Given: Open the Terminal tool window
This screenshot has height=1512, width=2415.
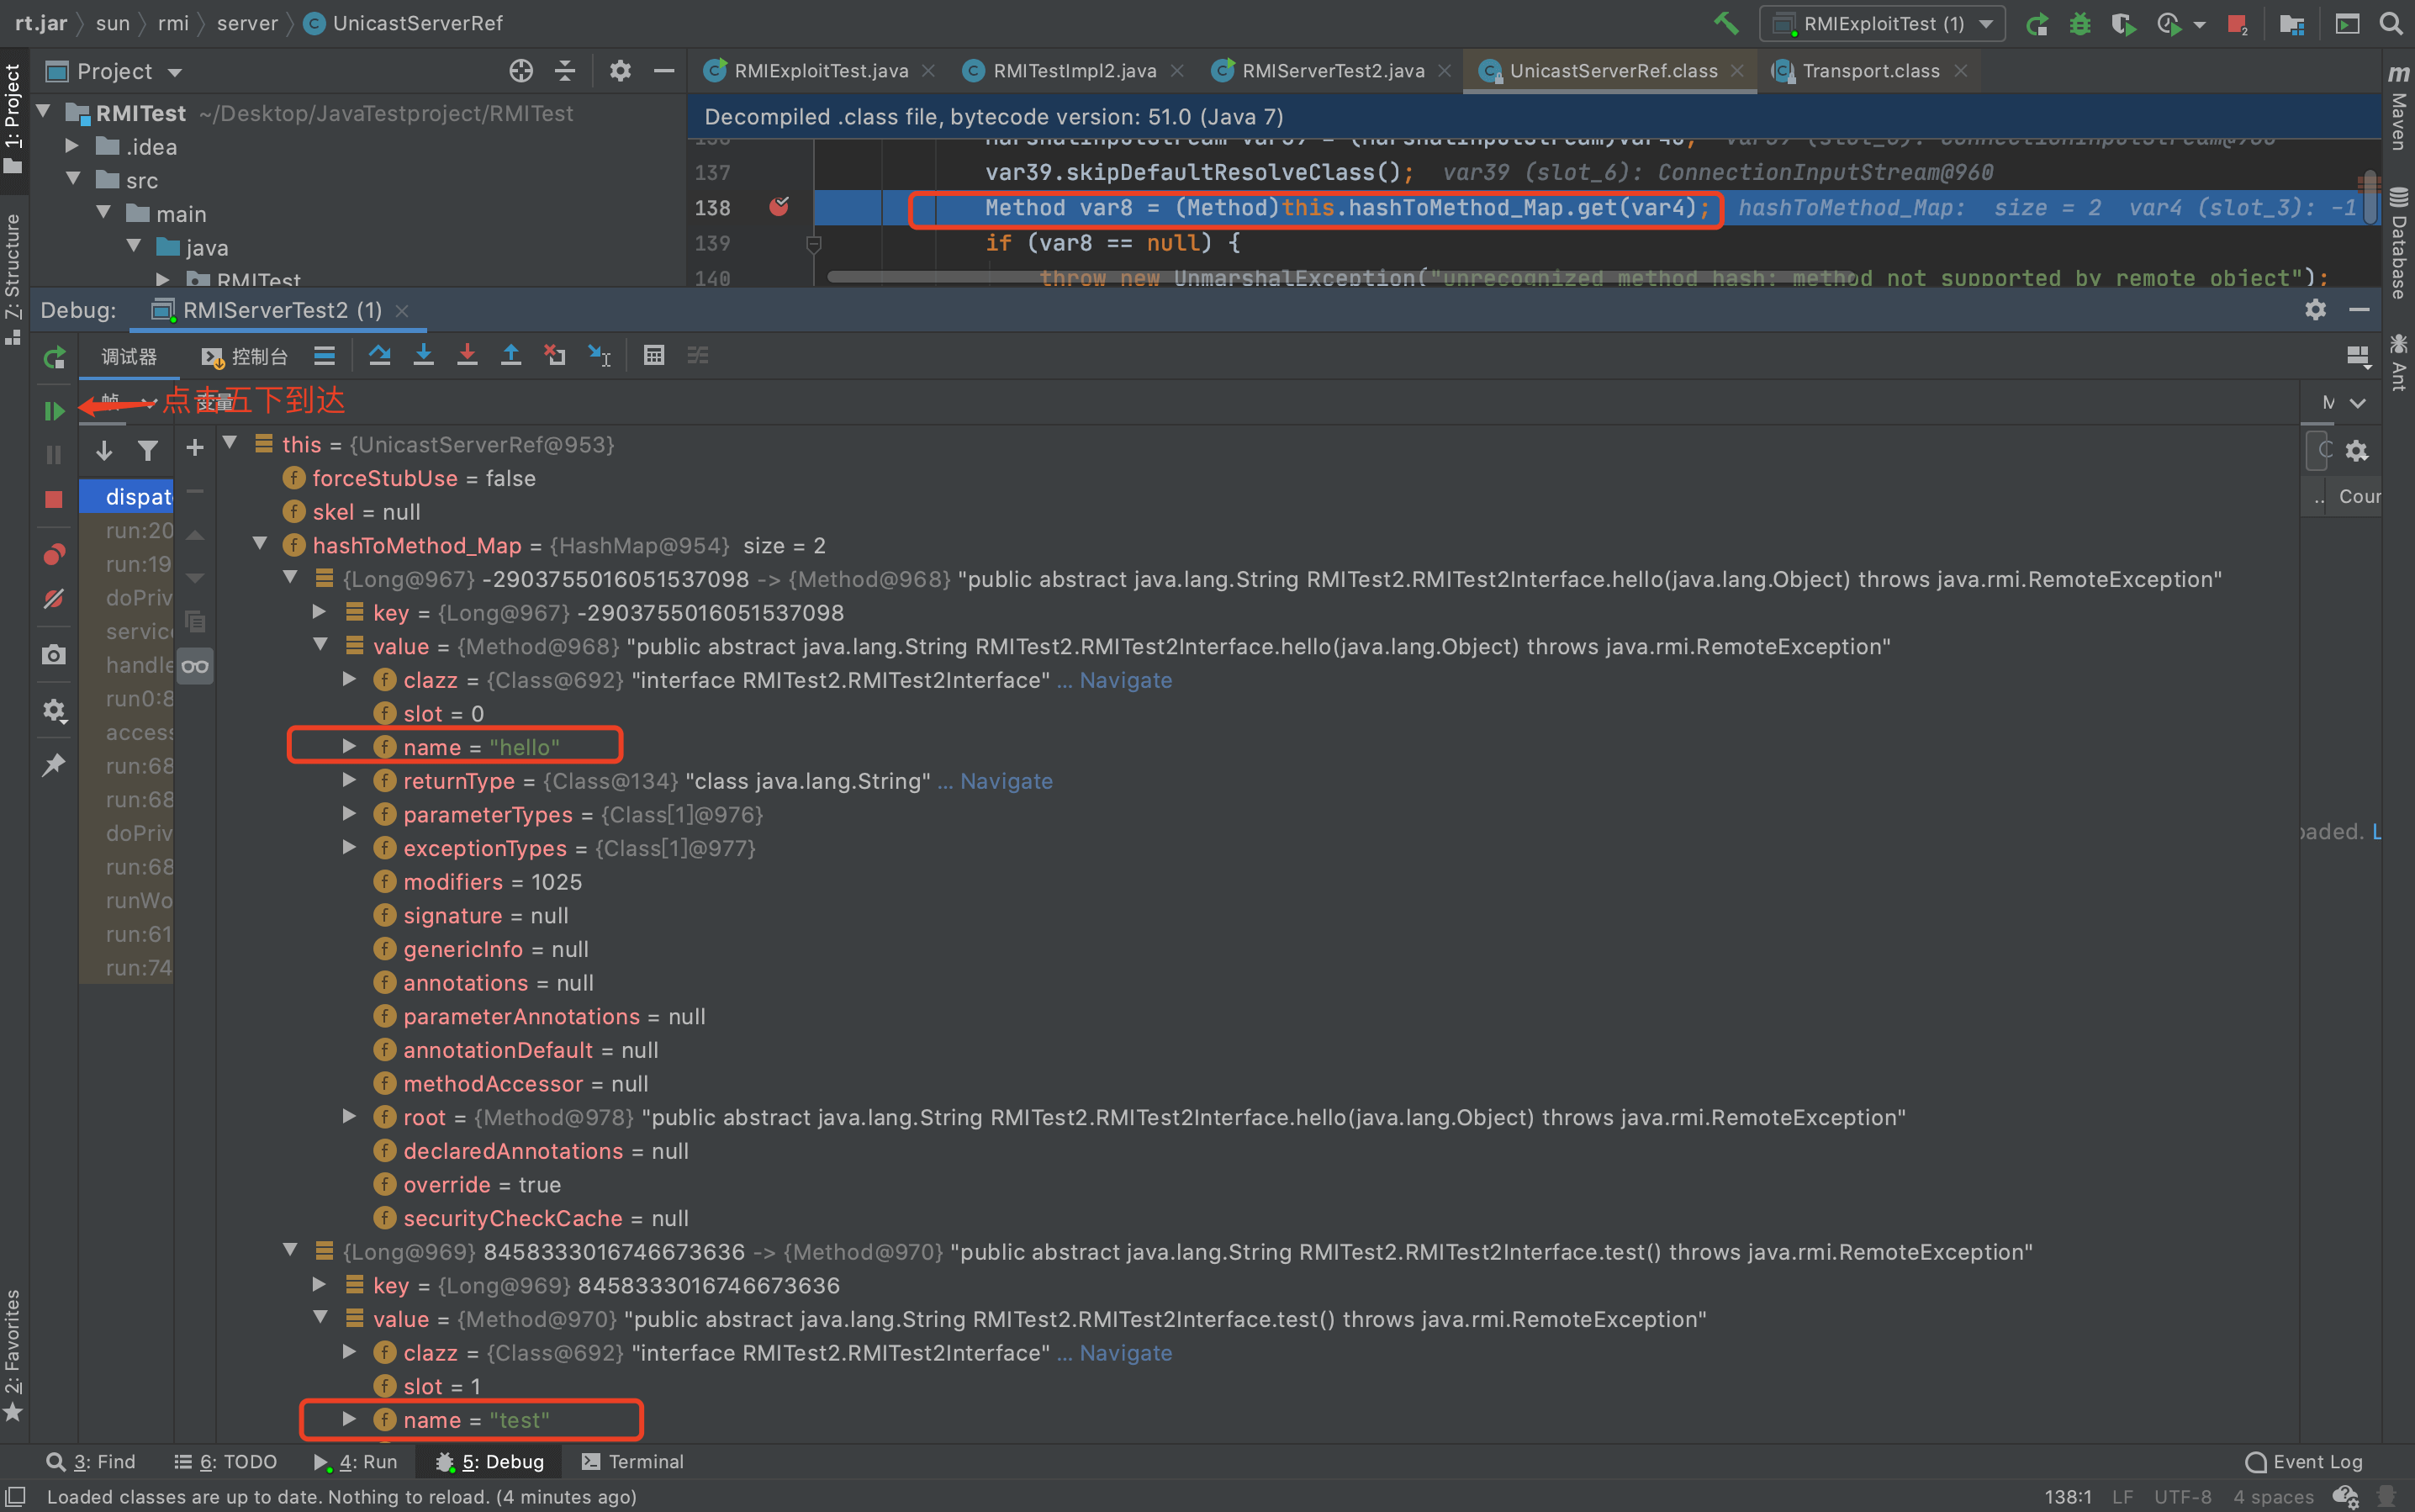Looking at the screenshot, I should [633, 1461].
